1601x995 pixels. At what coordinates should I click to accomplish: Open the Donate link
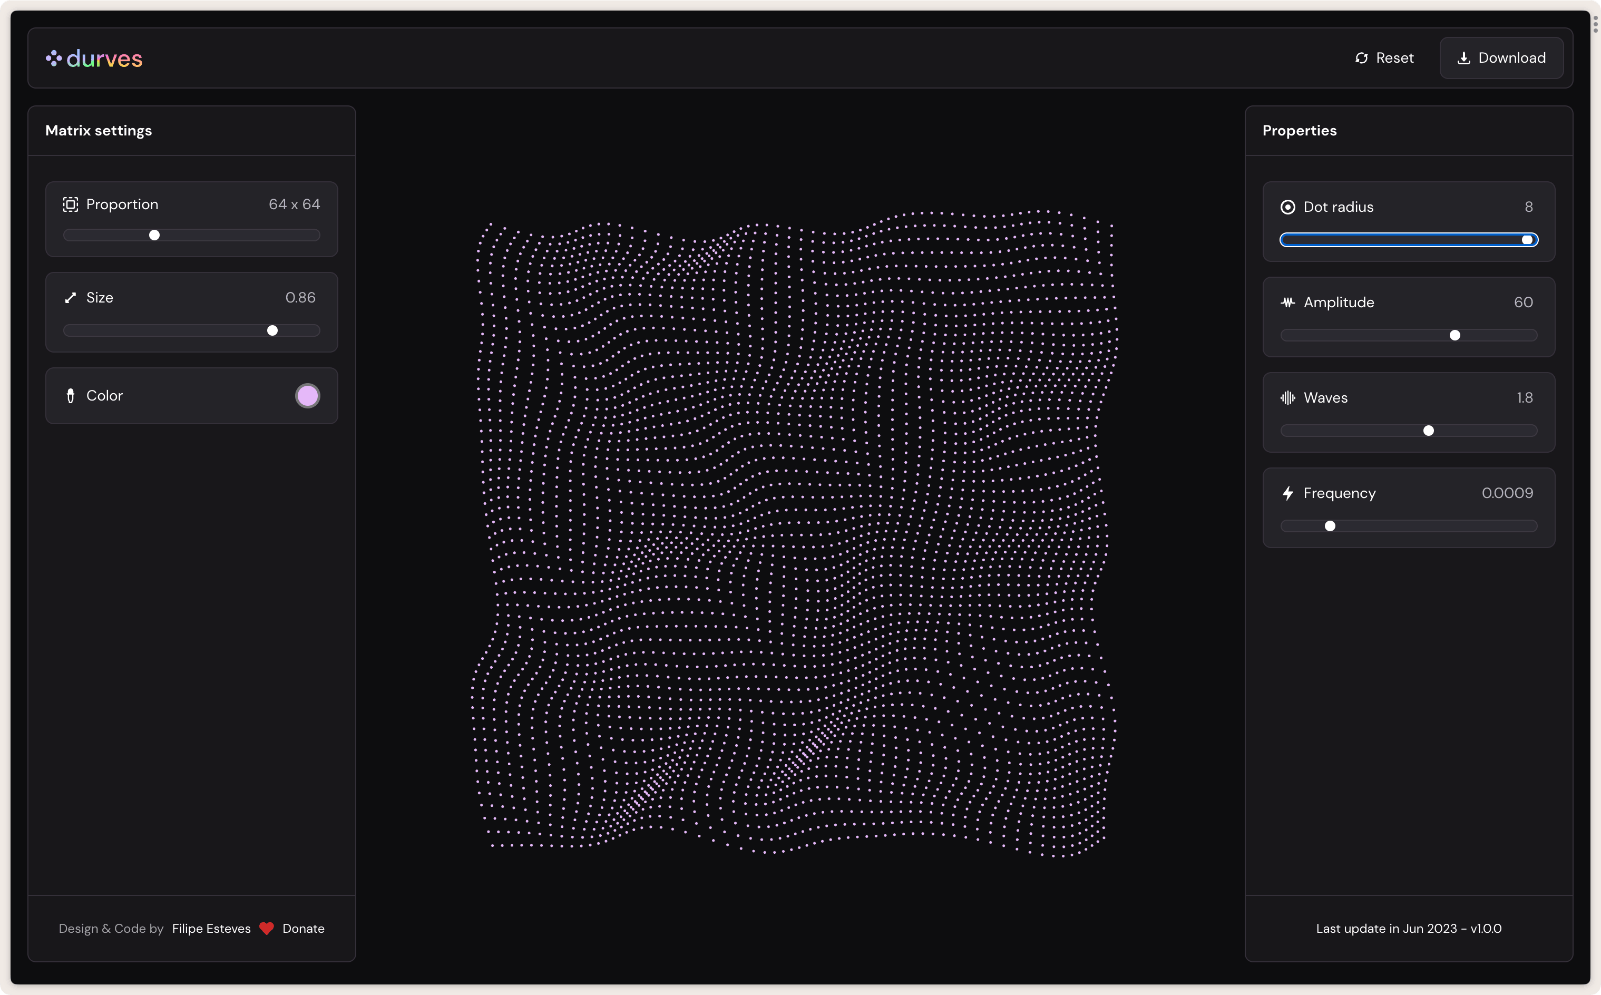tap(303, 929)
